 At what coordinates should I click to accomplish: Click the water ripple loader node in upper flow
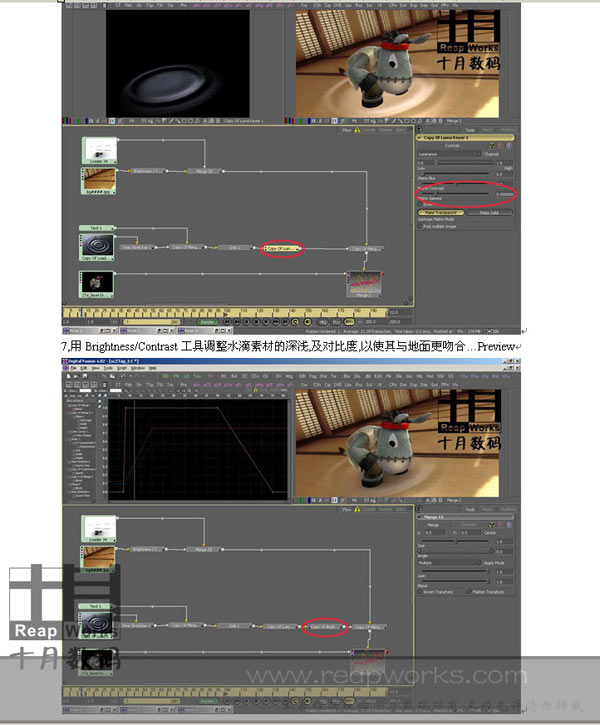click(95, 245)
